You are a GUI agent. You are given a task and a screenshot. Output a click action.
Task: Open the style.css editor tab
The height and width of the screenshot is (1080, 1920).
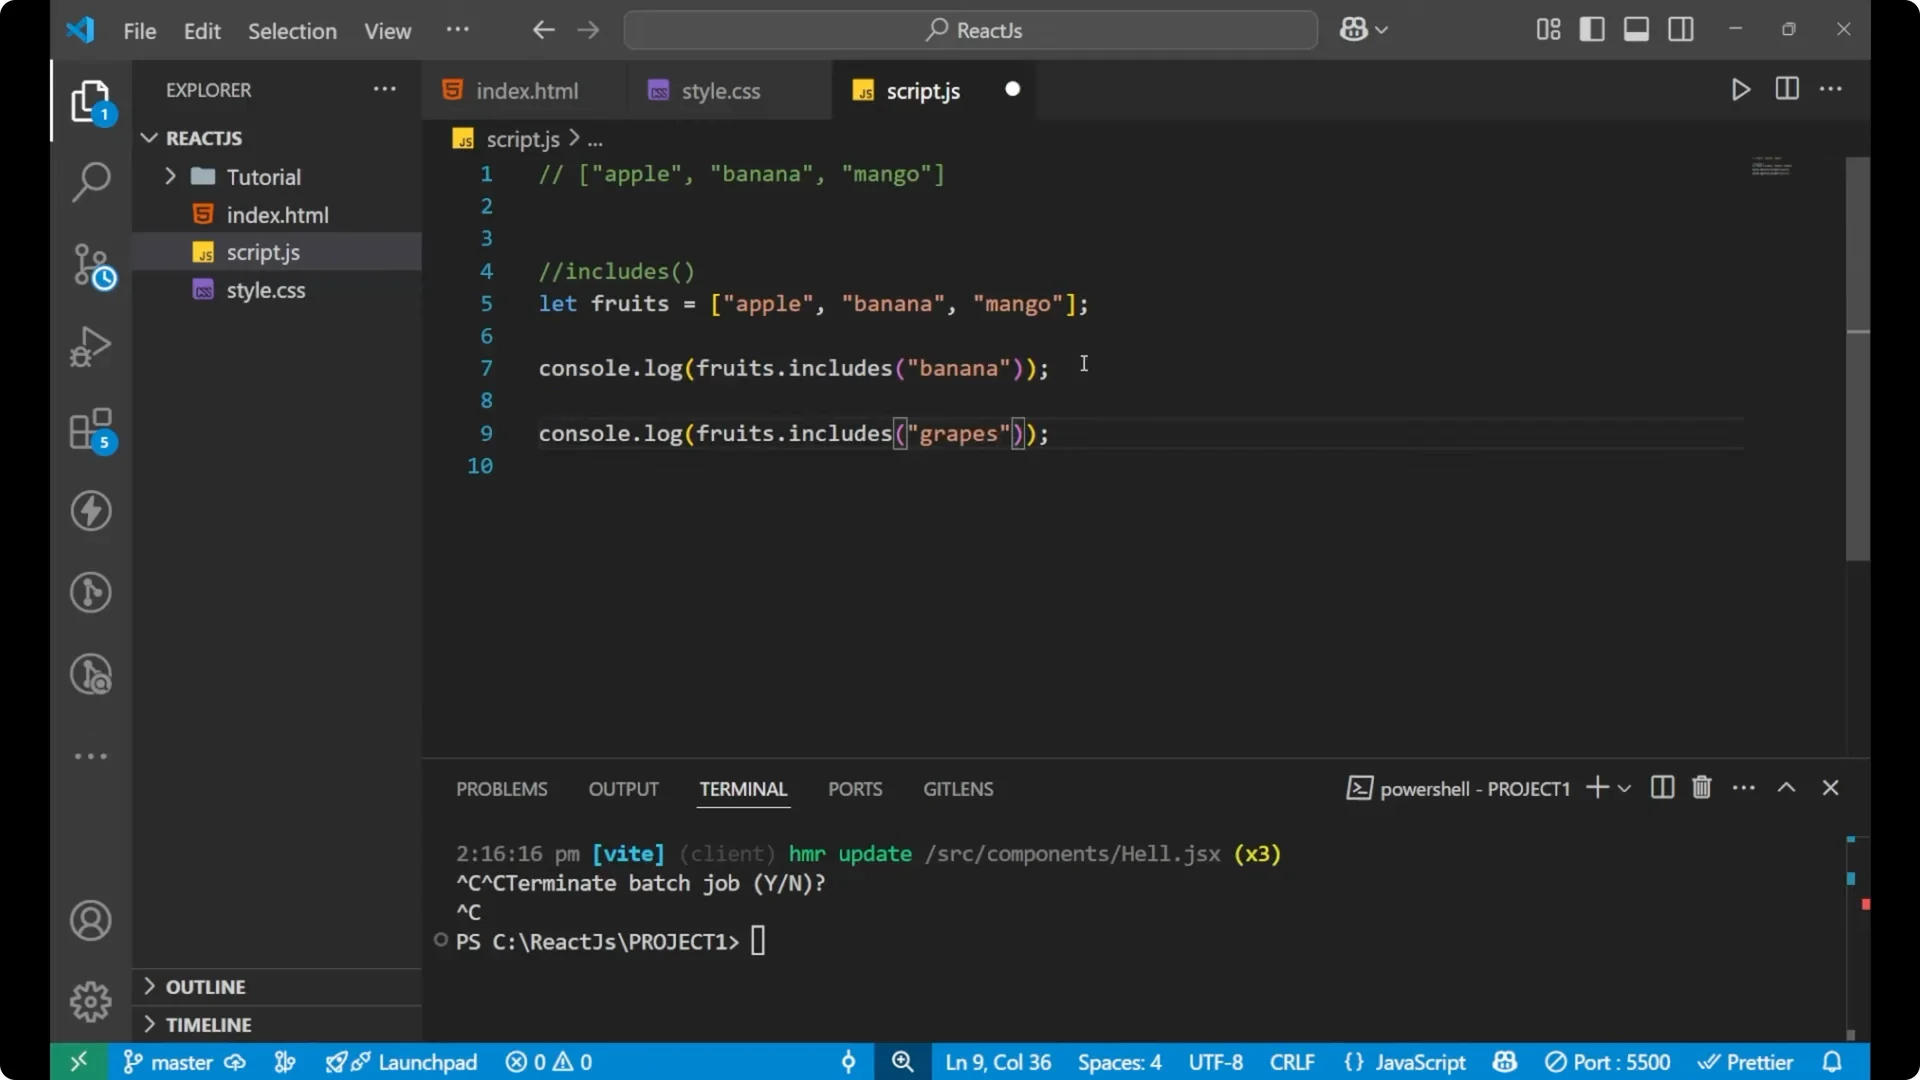tap(720, 90)
